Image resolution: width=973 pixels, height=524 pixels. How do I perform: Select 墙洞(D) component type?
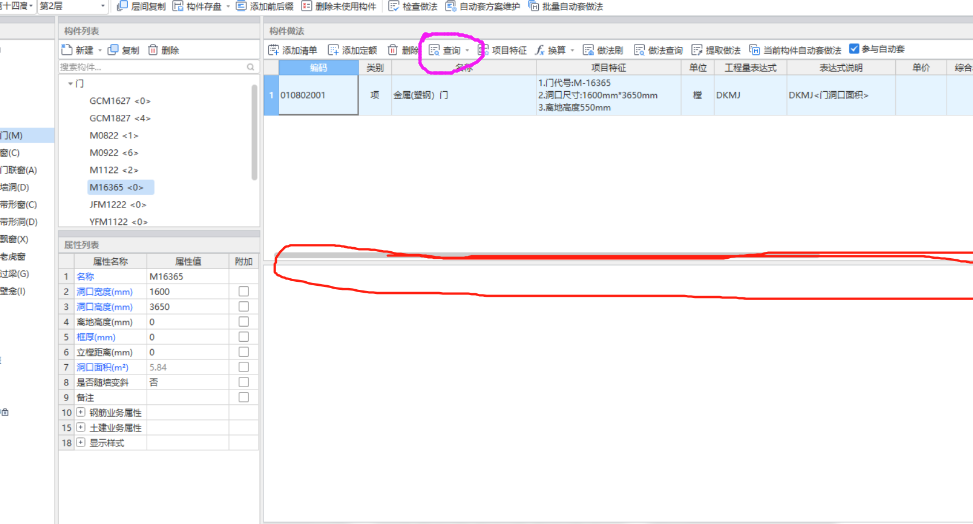[15, 187]
